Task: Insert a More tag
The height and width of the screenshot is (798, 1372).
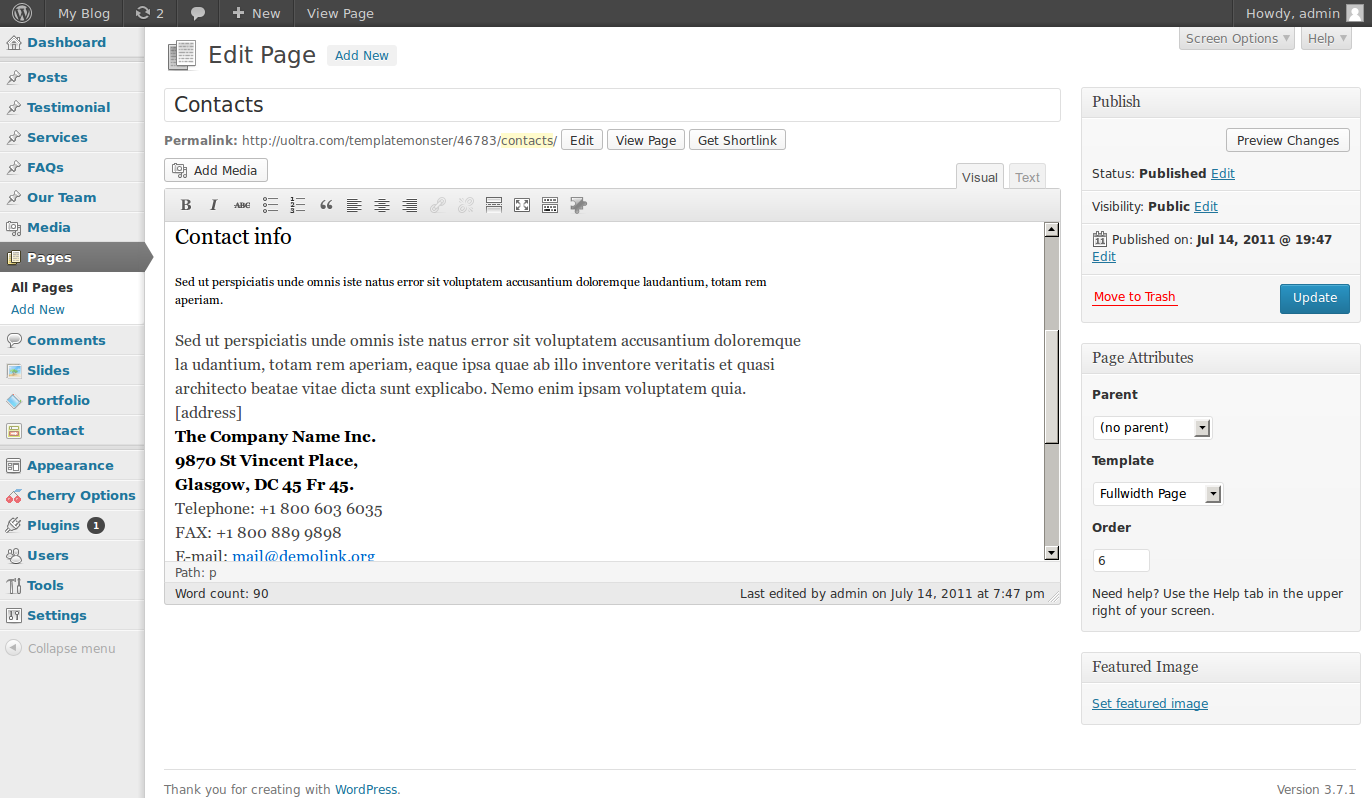Action: pos(494,205)
